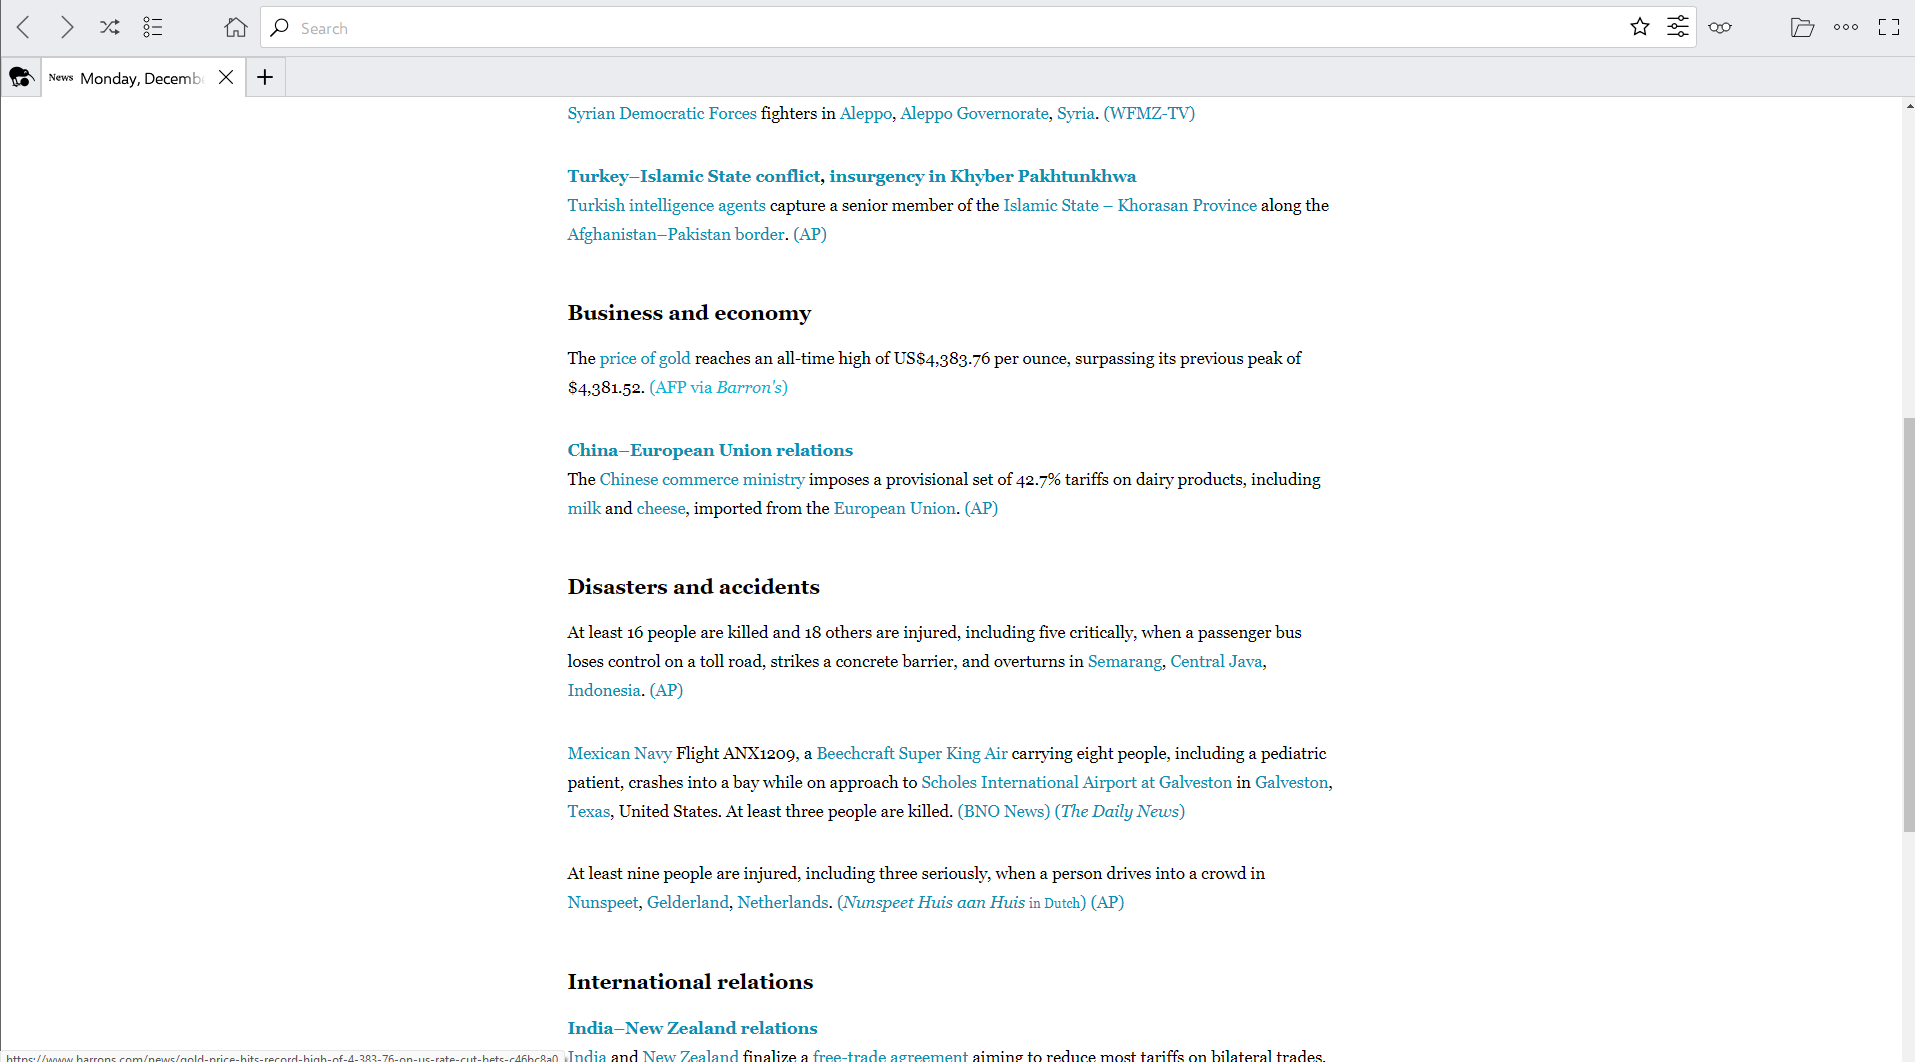
Task: Enter fullscreen mode
Action: pos(1888,27)
